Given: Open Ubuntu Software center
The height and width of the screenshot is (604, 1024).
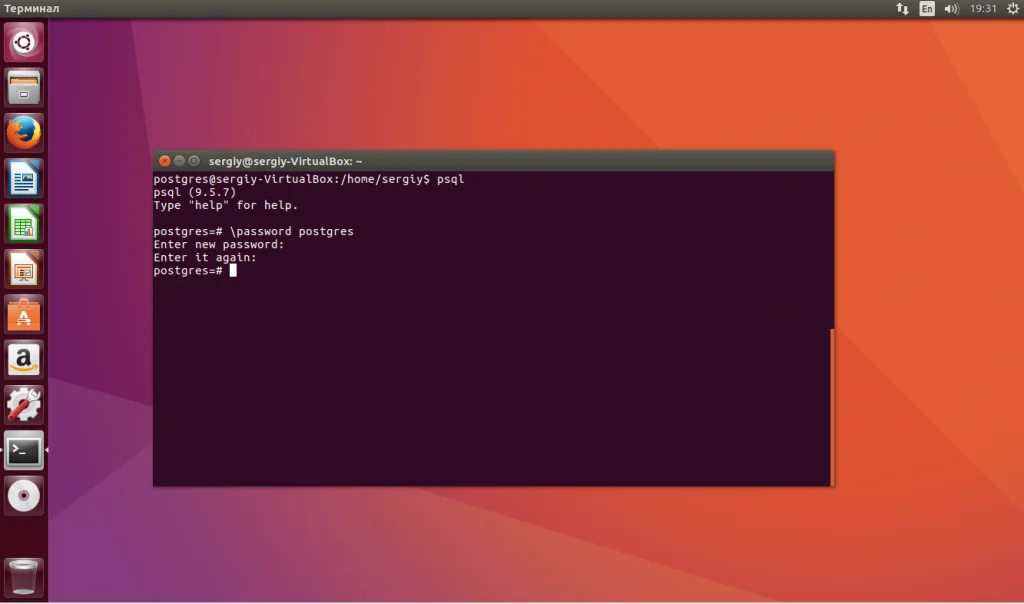Looking at the screenshot, I should coord(24,315).
